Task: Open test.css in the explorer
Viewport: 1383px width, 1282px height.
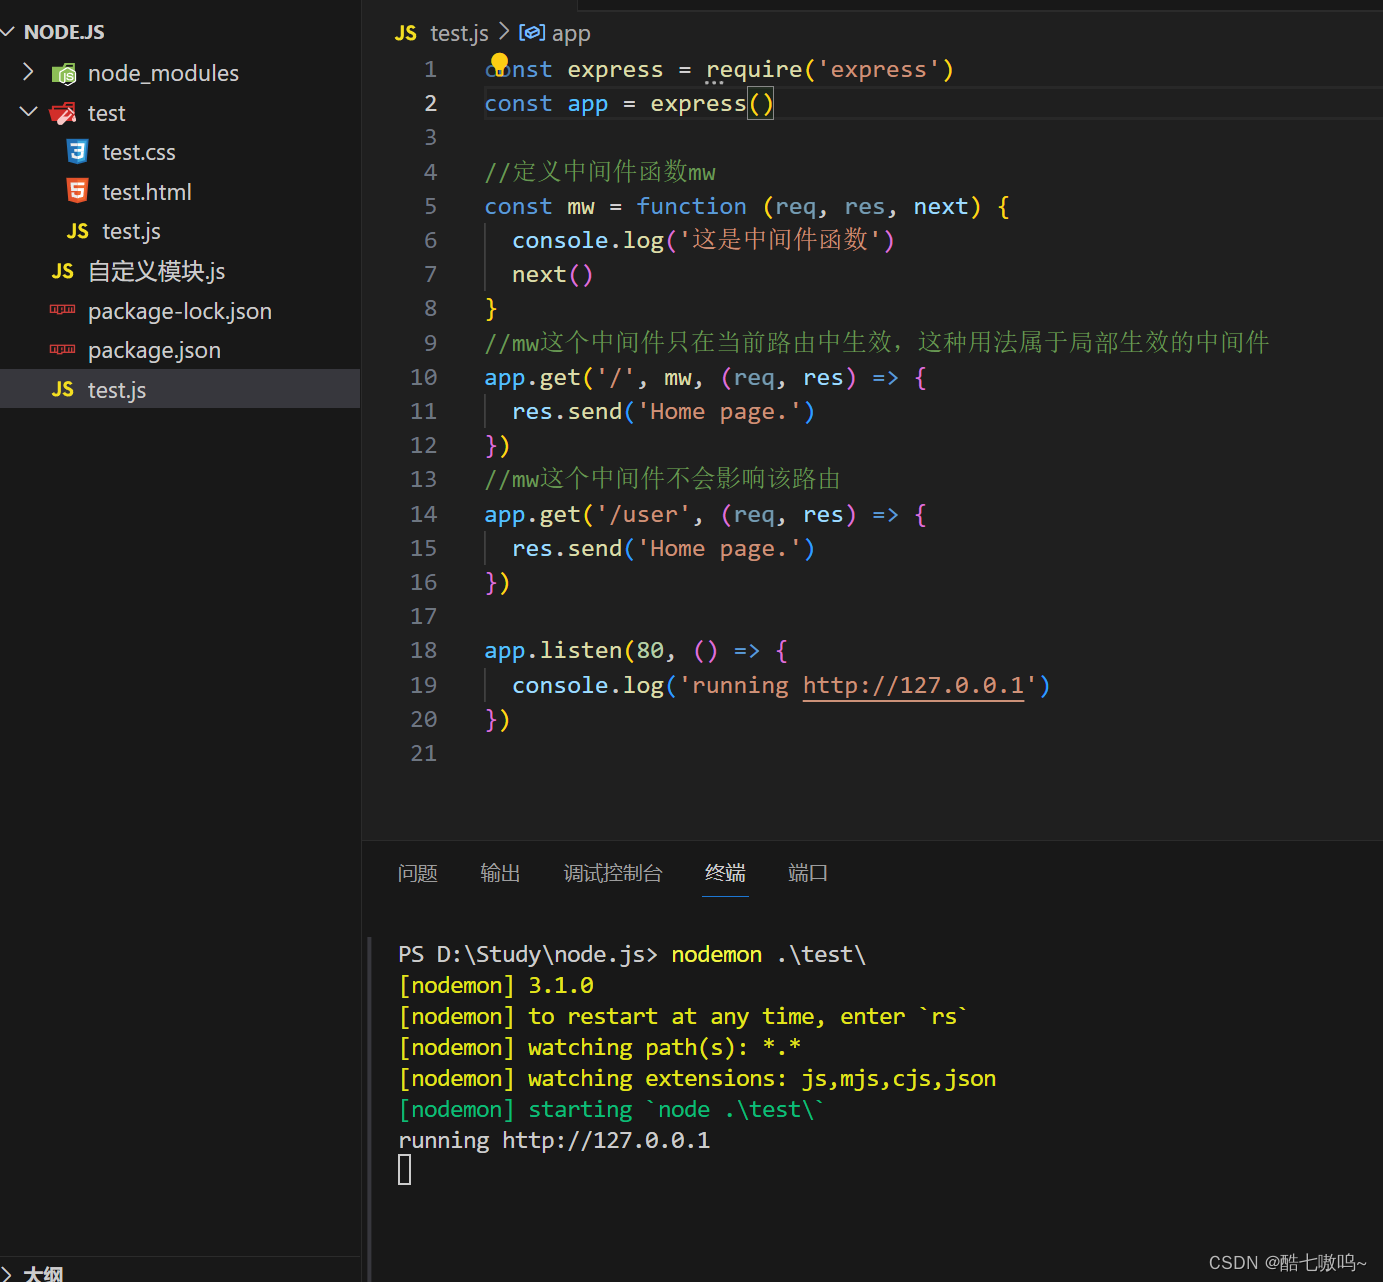Action: pos(138,152)
